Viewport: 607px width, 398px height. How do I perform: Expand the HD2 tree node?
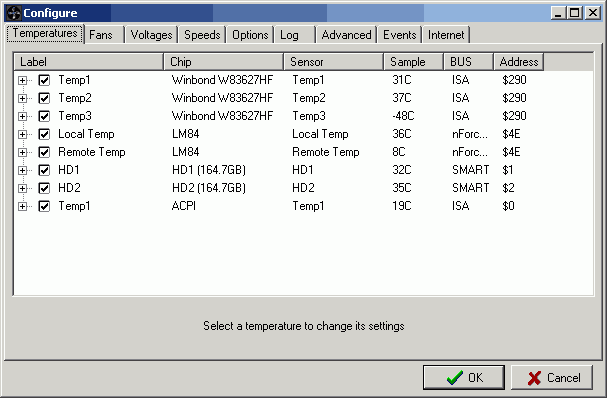[22, 188]
